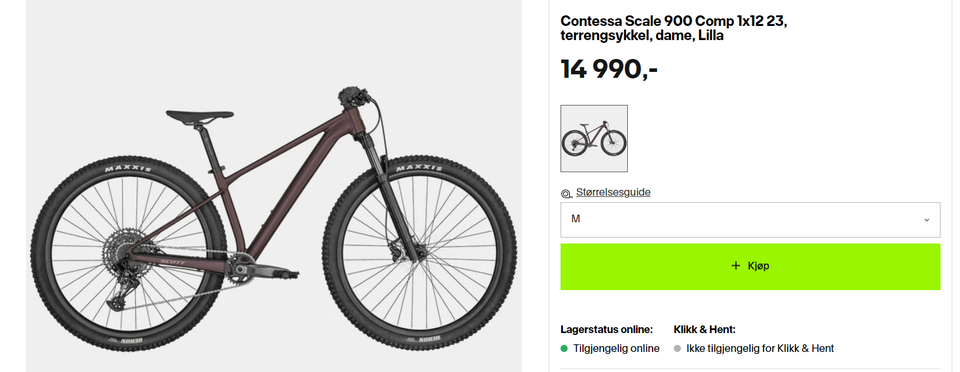Click the Contessa Scale 900 Comp product title
The height and width of the screenshot is (372, 960).
point(673,28)
